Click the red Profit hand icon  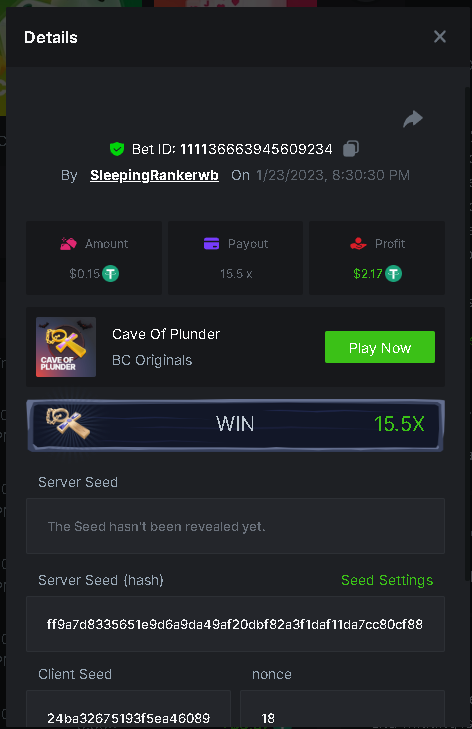pyautogui.click(x=358, y=244)
